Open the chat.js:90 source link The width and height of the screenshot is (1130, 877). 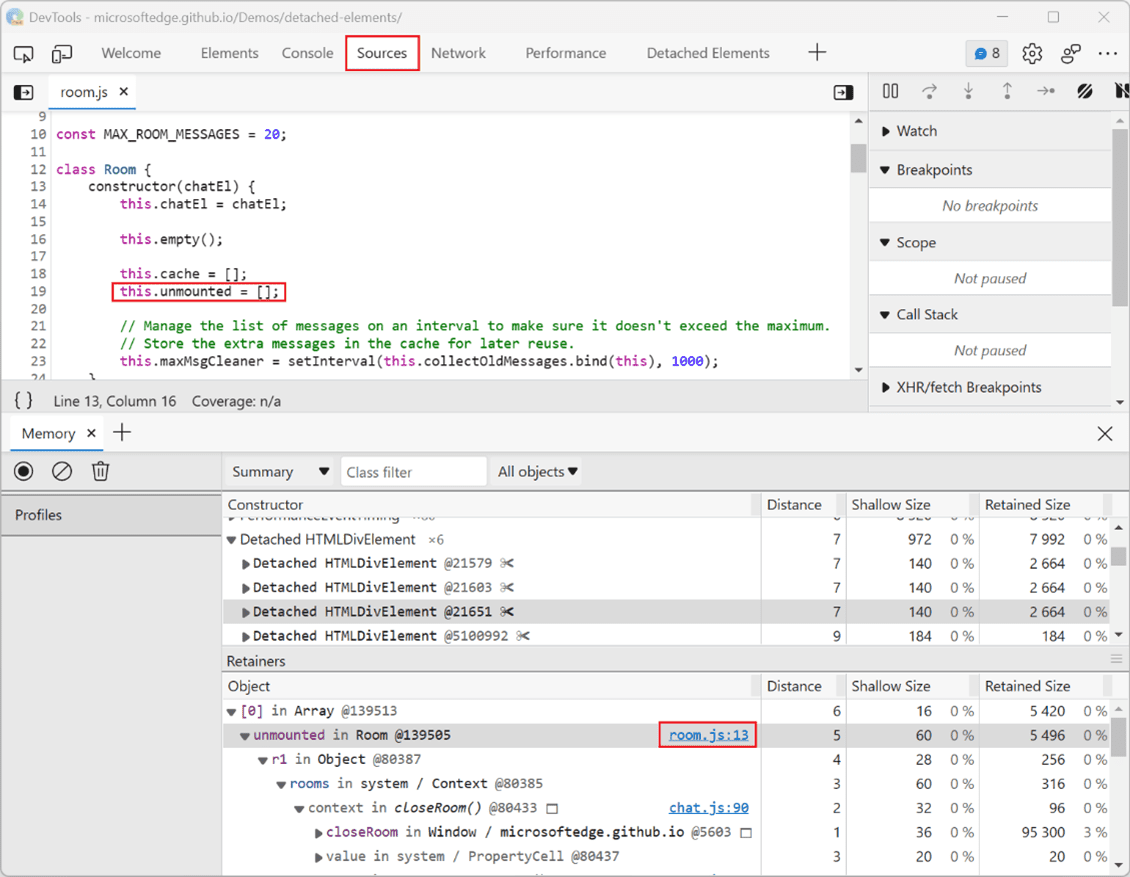coord(708,808)
